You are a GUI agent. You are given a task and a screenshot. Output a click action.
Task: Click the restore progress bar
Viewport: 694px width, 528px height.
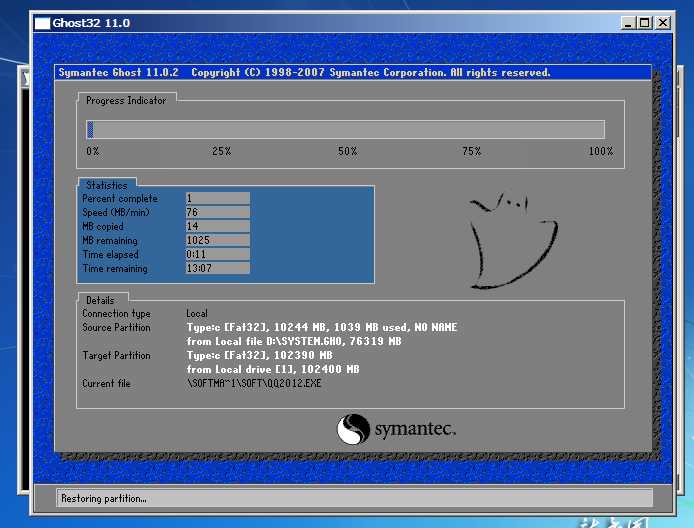346,129
